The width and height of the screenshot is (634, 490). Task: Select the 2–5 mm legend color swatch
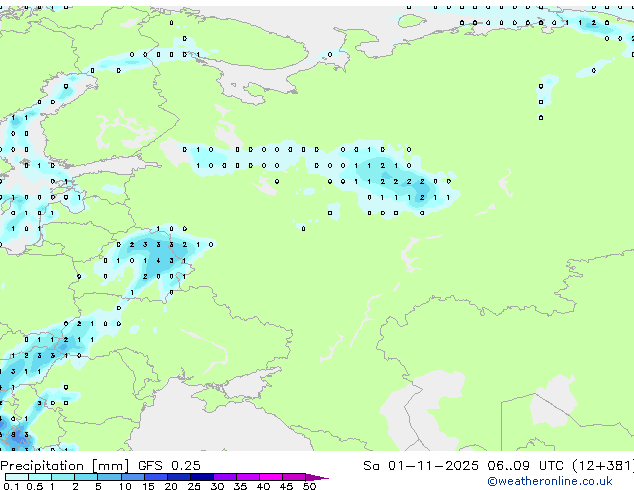click(x=86, y=477)
